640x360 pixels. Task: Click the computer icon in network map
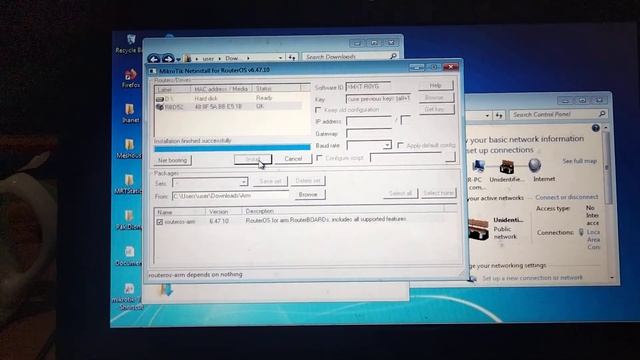pyautogui.click(x=478, y=167)
